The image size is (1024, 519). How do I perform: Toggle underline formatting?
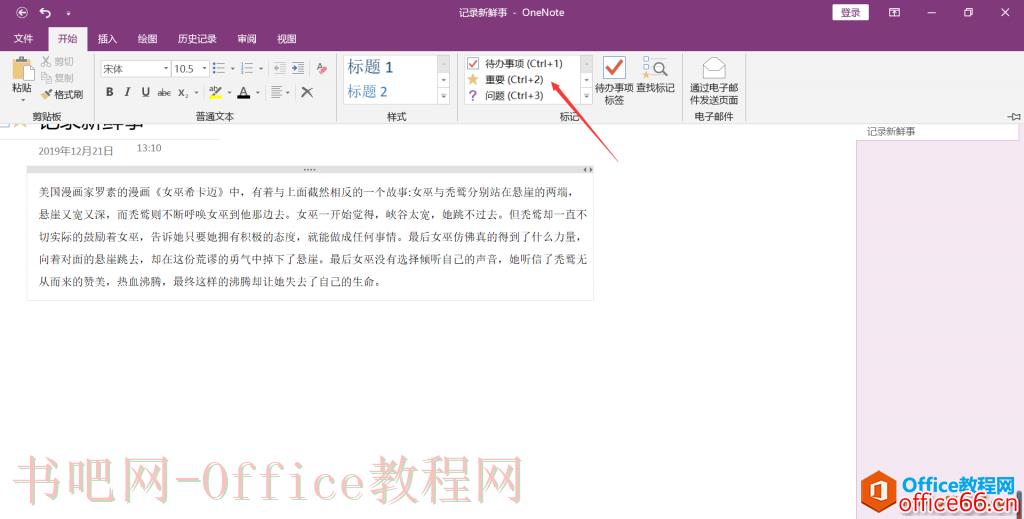point(146,92)
